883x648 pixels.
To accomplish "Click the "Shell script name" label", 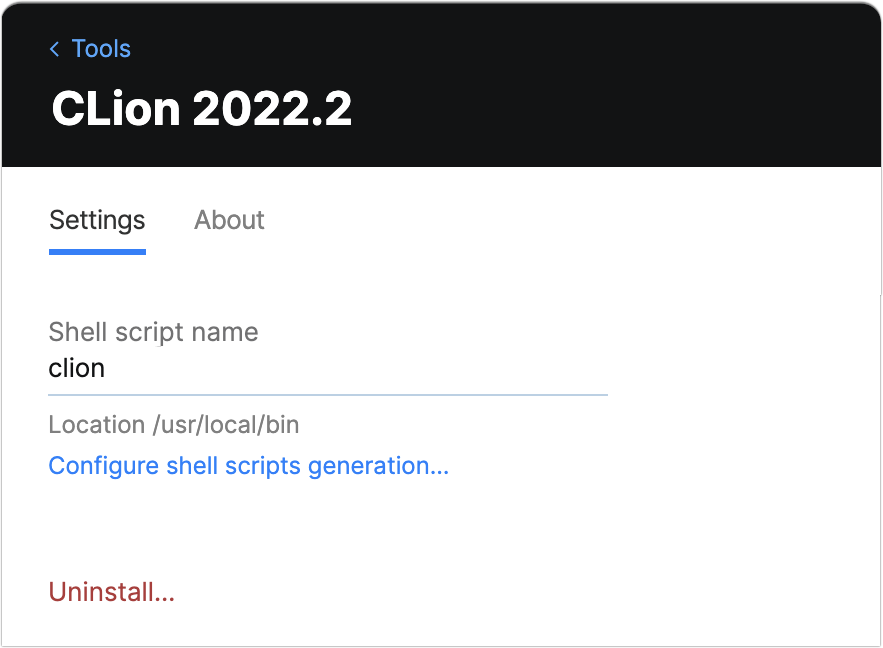I will click(153, 331).
